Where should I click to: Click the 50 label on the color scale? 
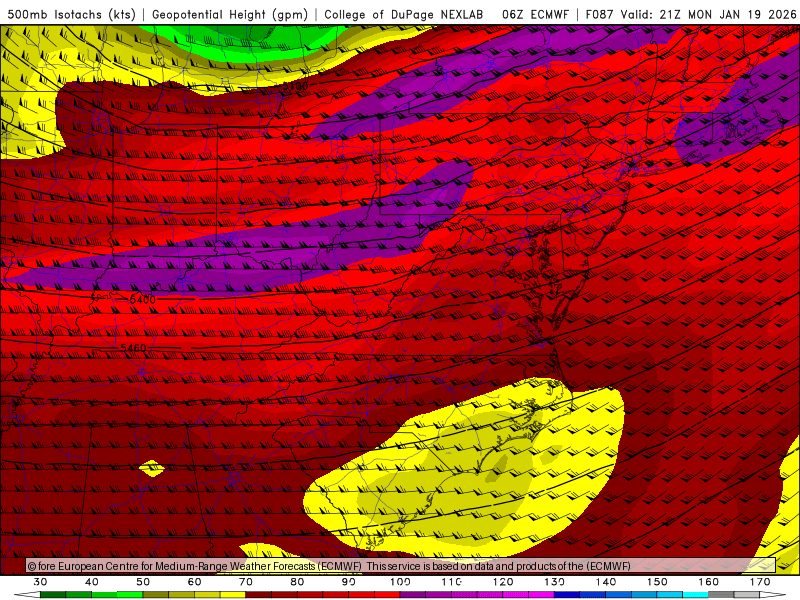143,582
